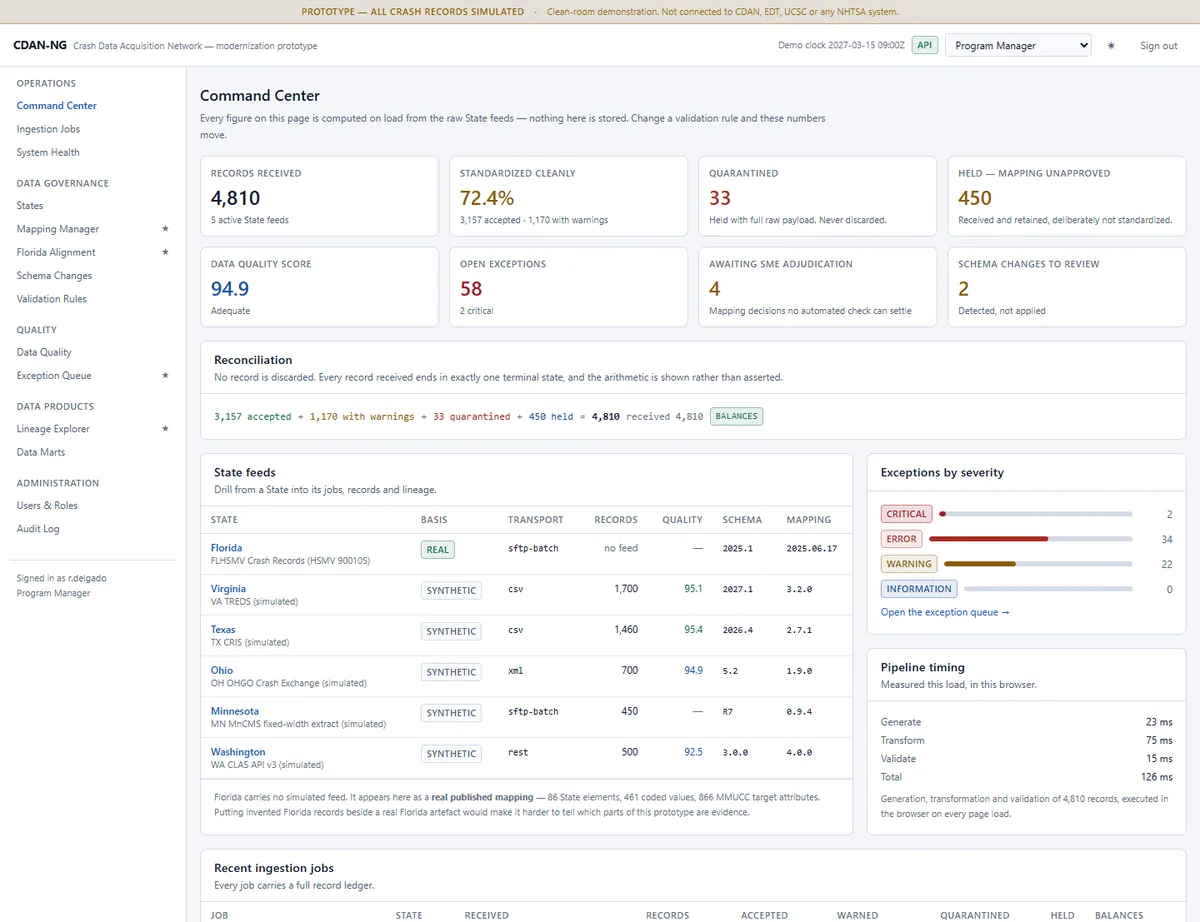This screenshot has width=1200, height=922.
Task: Toggle the light/dark theme sun icon
Action: [1111, 46]
